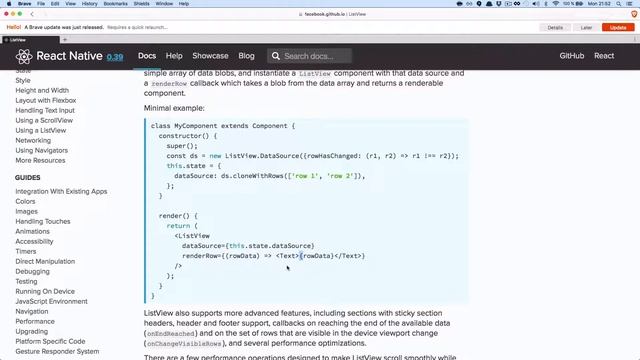Click the location pin menu bar icon
The height and width of the screenshot is (360, 640).
(x=479, y=4)
